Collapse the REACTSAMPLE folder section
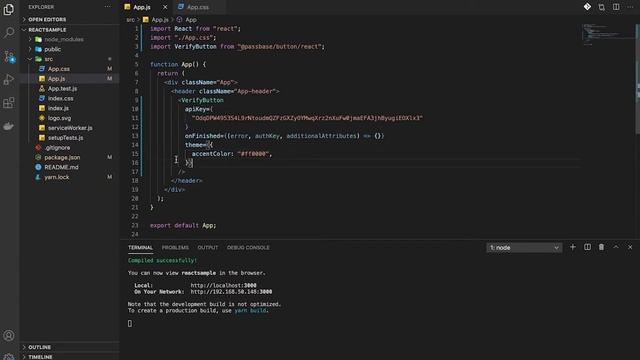 tap(69, 29)
